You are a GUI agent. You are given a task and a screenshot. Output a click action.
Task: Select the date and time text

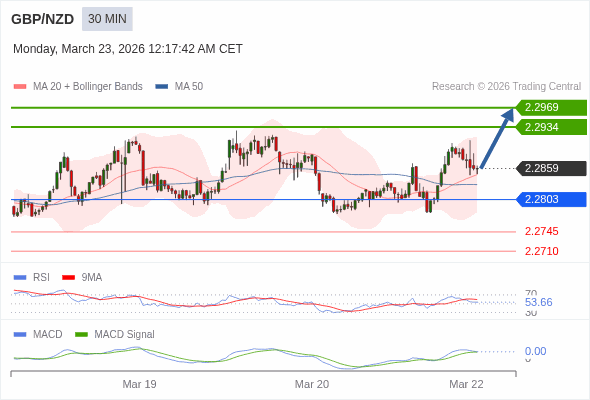click(128, 49)
